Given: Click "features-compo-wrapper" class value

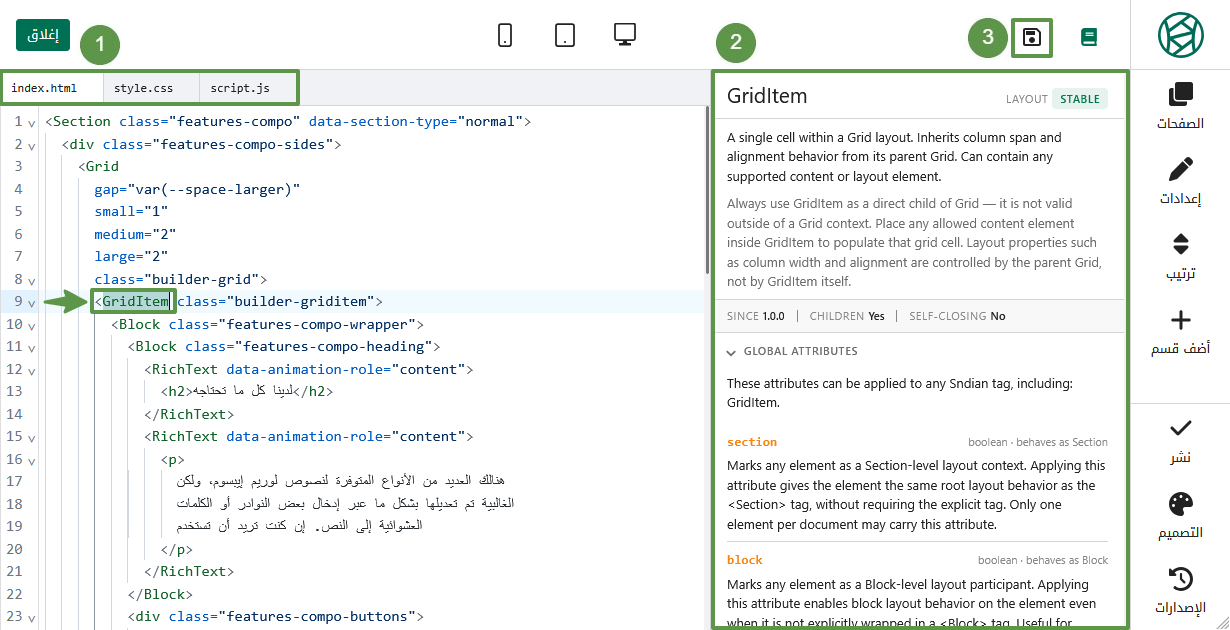Looking at the screenshot, I should point(317,324).
